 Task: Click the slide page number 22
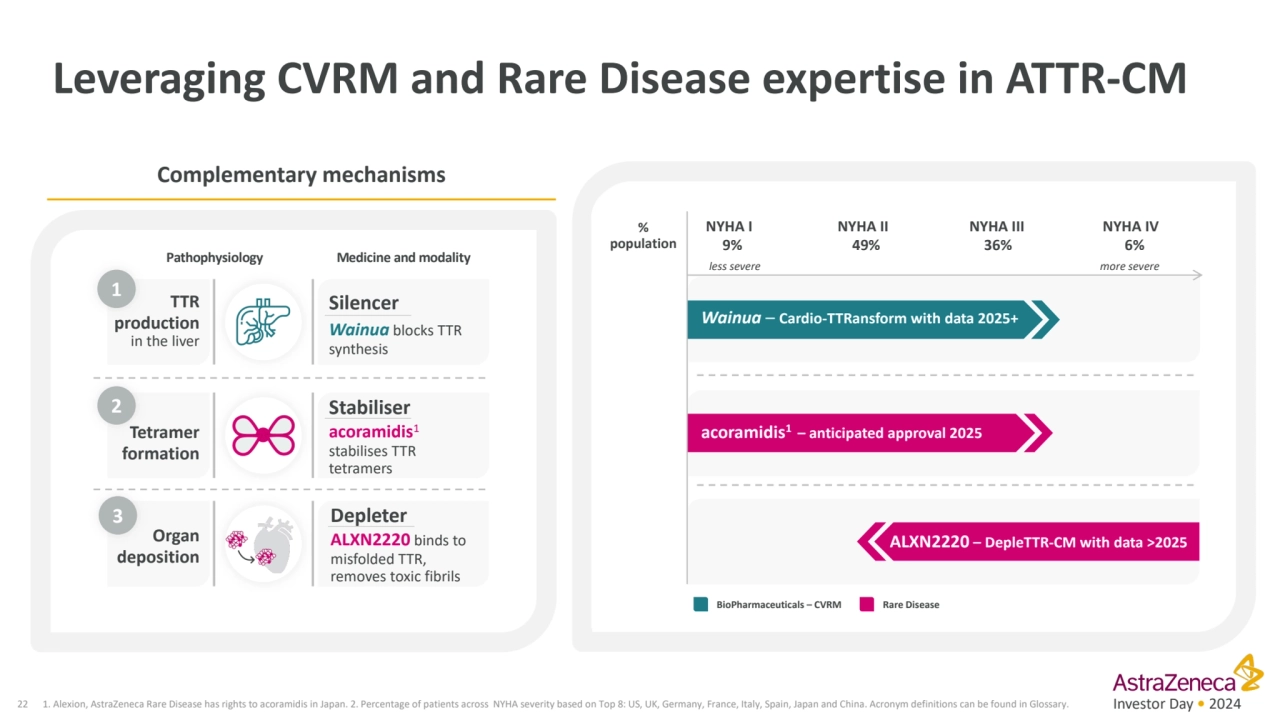pyautogui.click(x=23, y=704)
